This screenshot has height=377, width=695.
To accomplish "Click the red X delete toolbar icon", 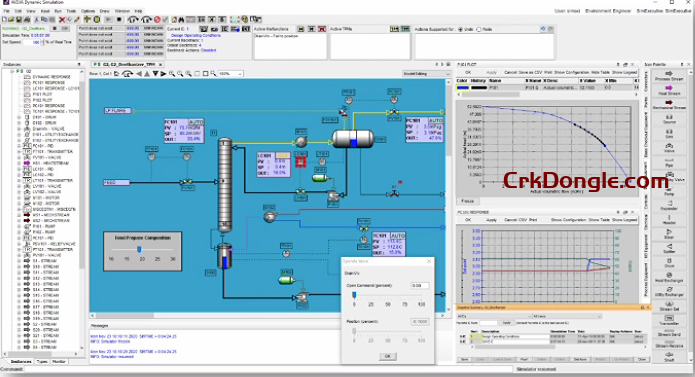I will pos(62,19).
